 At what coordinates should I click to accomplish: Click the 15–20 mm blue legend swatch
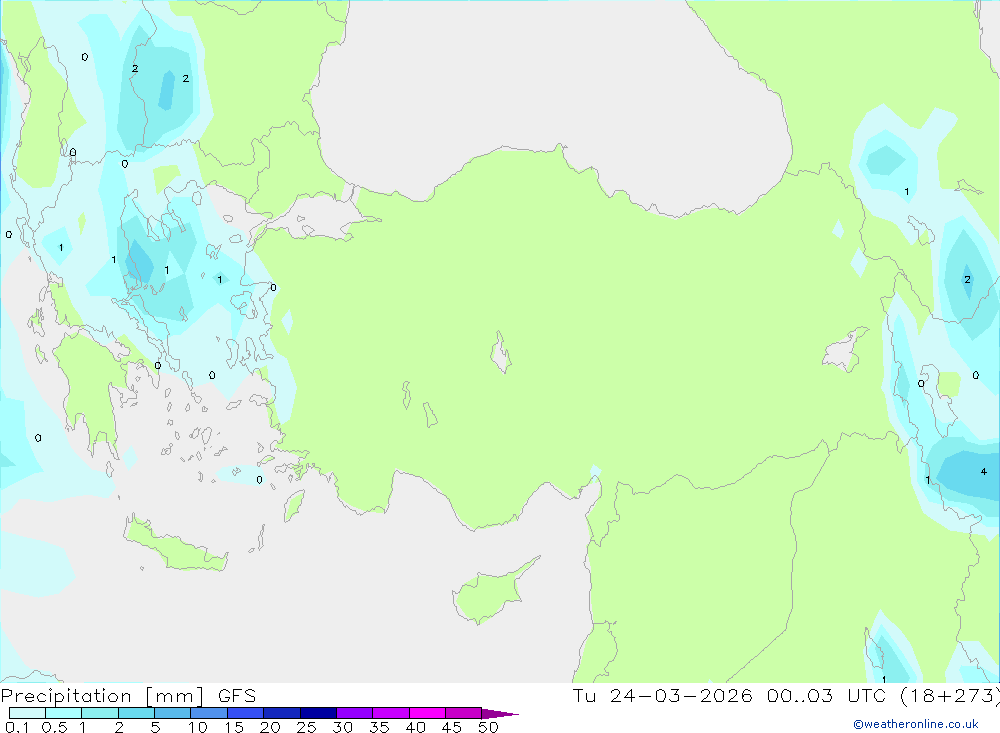(x=246, y=713)
